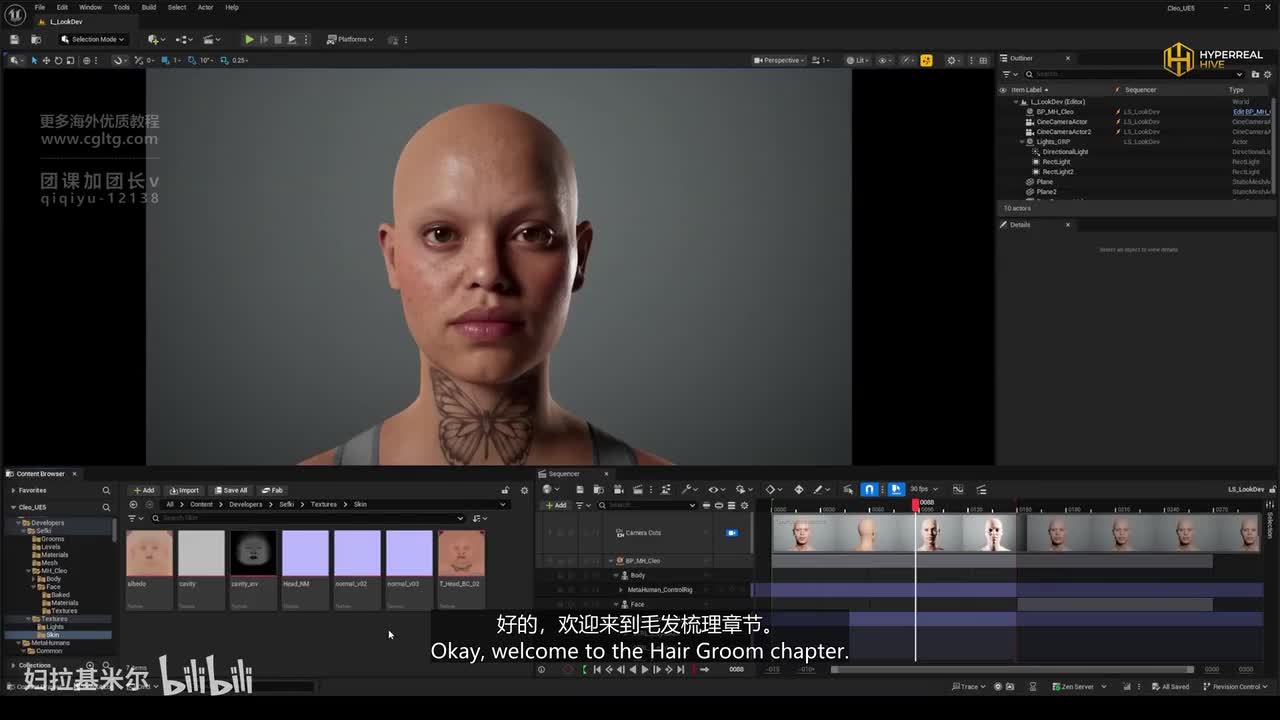Choose the Rotate gizmo tool

click(57, 60)
